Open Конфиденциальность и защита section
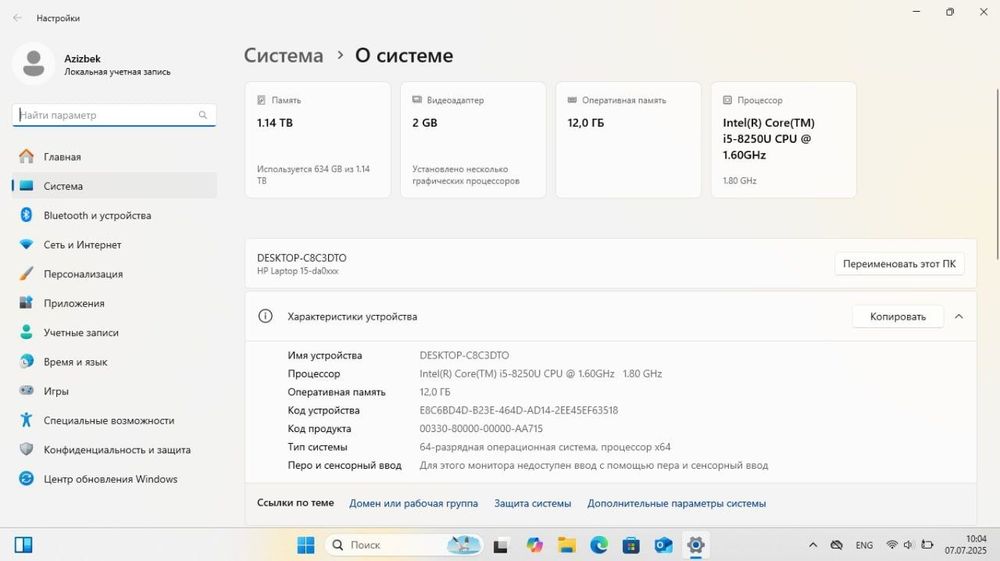 [114, 450]
